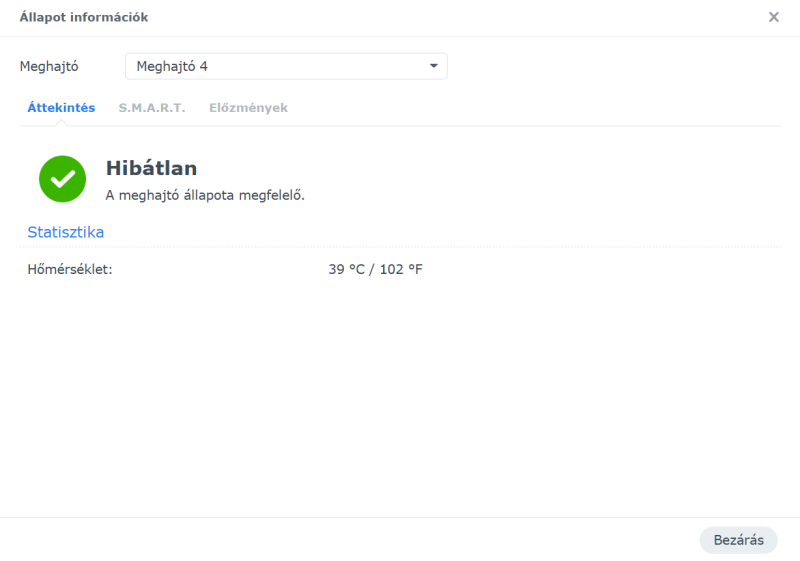Image resolution: width=800 pixels, height=561 pixels.
Task: Expand the Meghajtó dropdown arrow
Action: pos(434,66)
